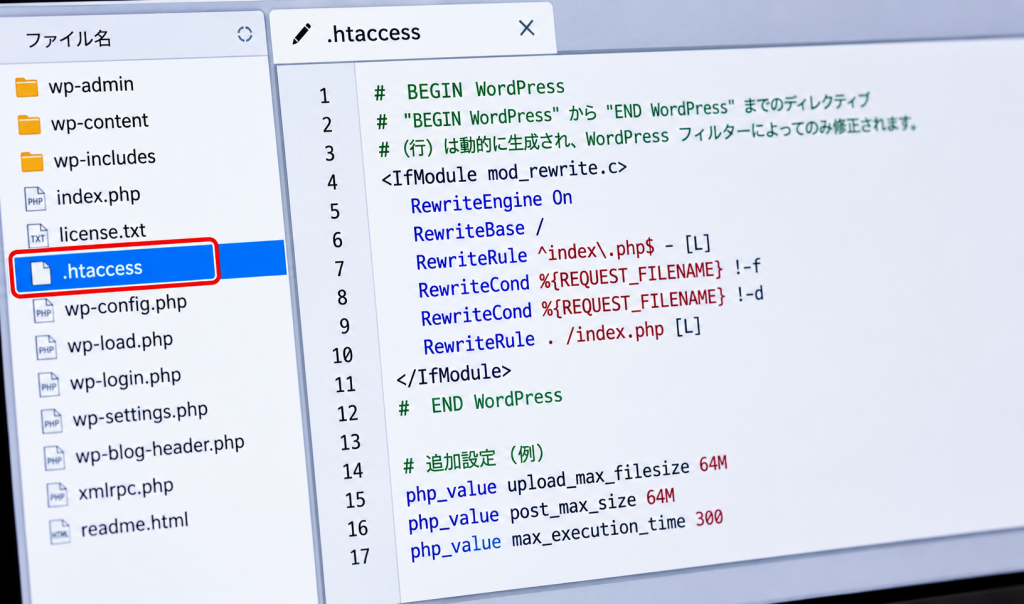The image size is (1024, 604).
Task: Click the wp-admin folder icon
Action: (27, 87)
